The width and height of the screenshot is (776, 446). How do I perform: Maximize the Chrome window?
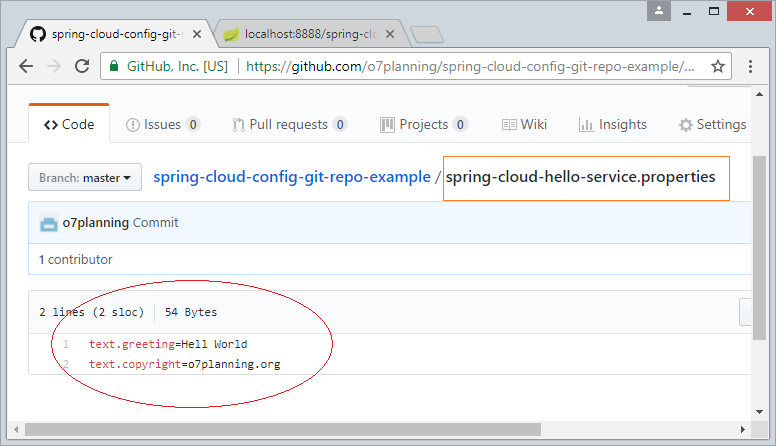coord(714,11)
